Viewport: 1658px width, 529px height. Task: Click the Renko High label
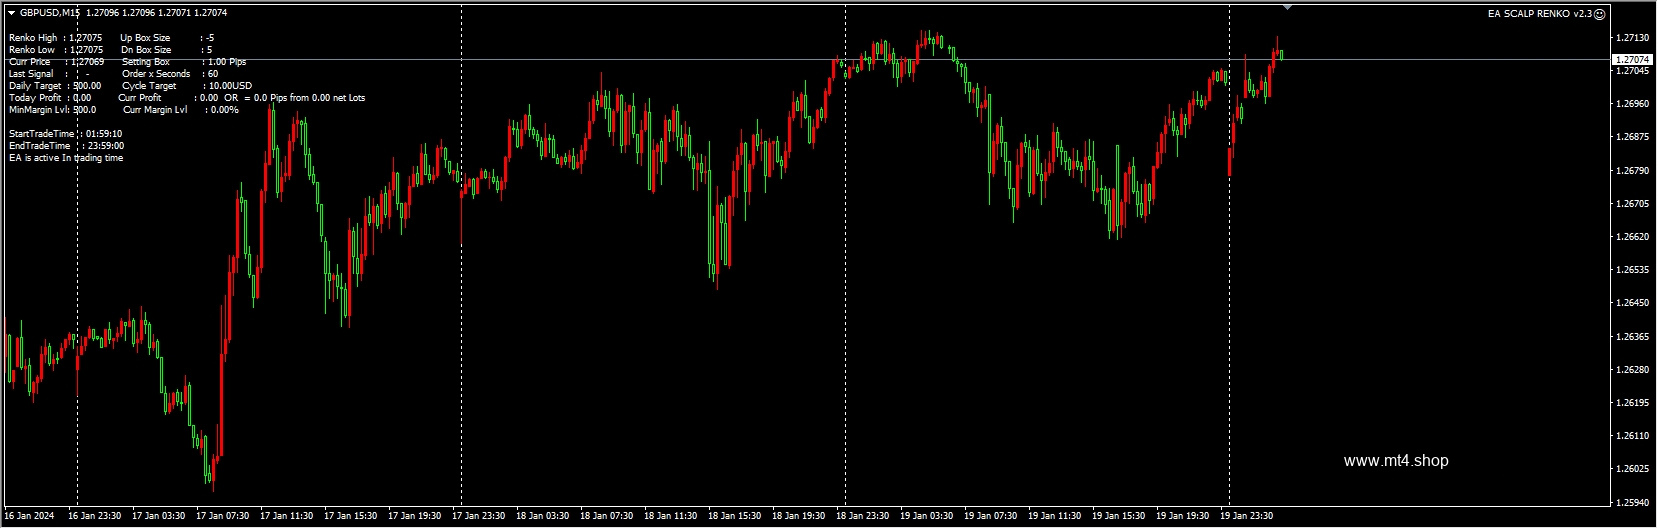click(33, 38)
